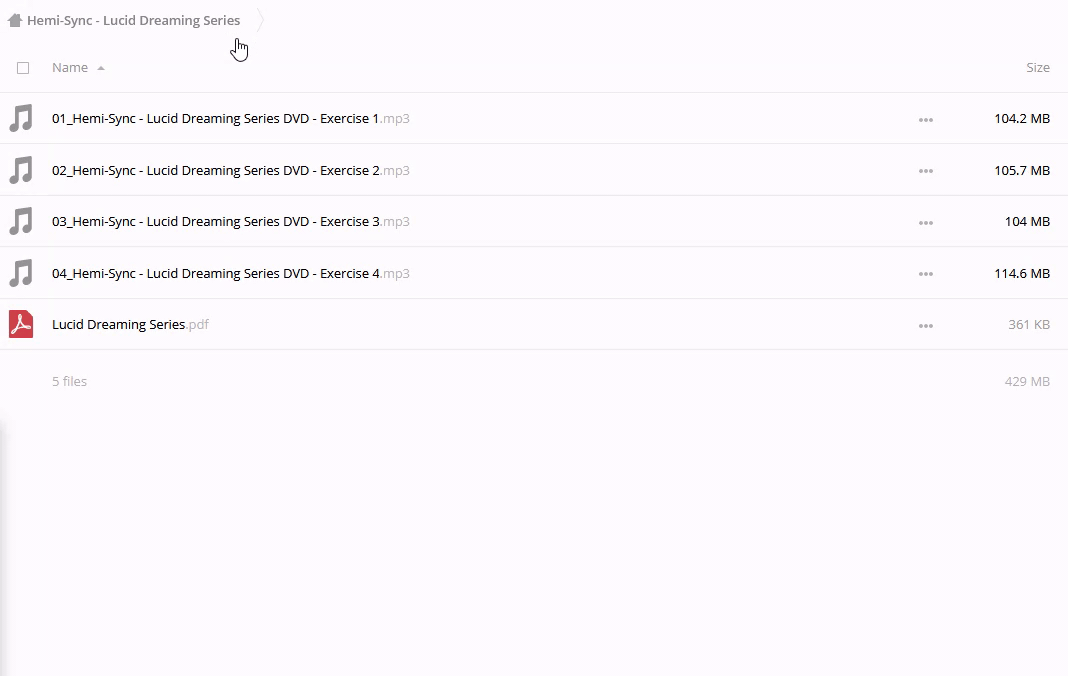
Task: Tick the select-all checkbox in header
Action: pyautogui.click(x=23, y=68)
